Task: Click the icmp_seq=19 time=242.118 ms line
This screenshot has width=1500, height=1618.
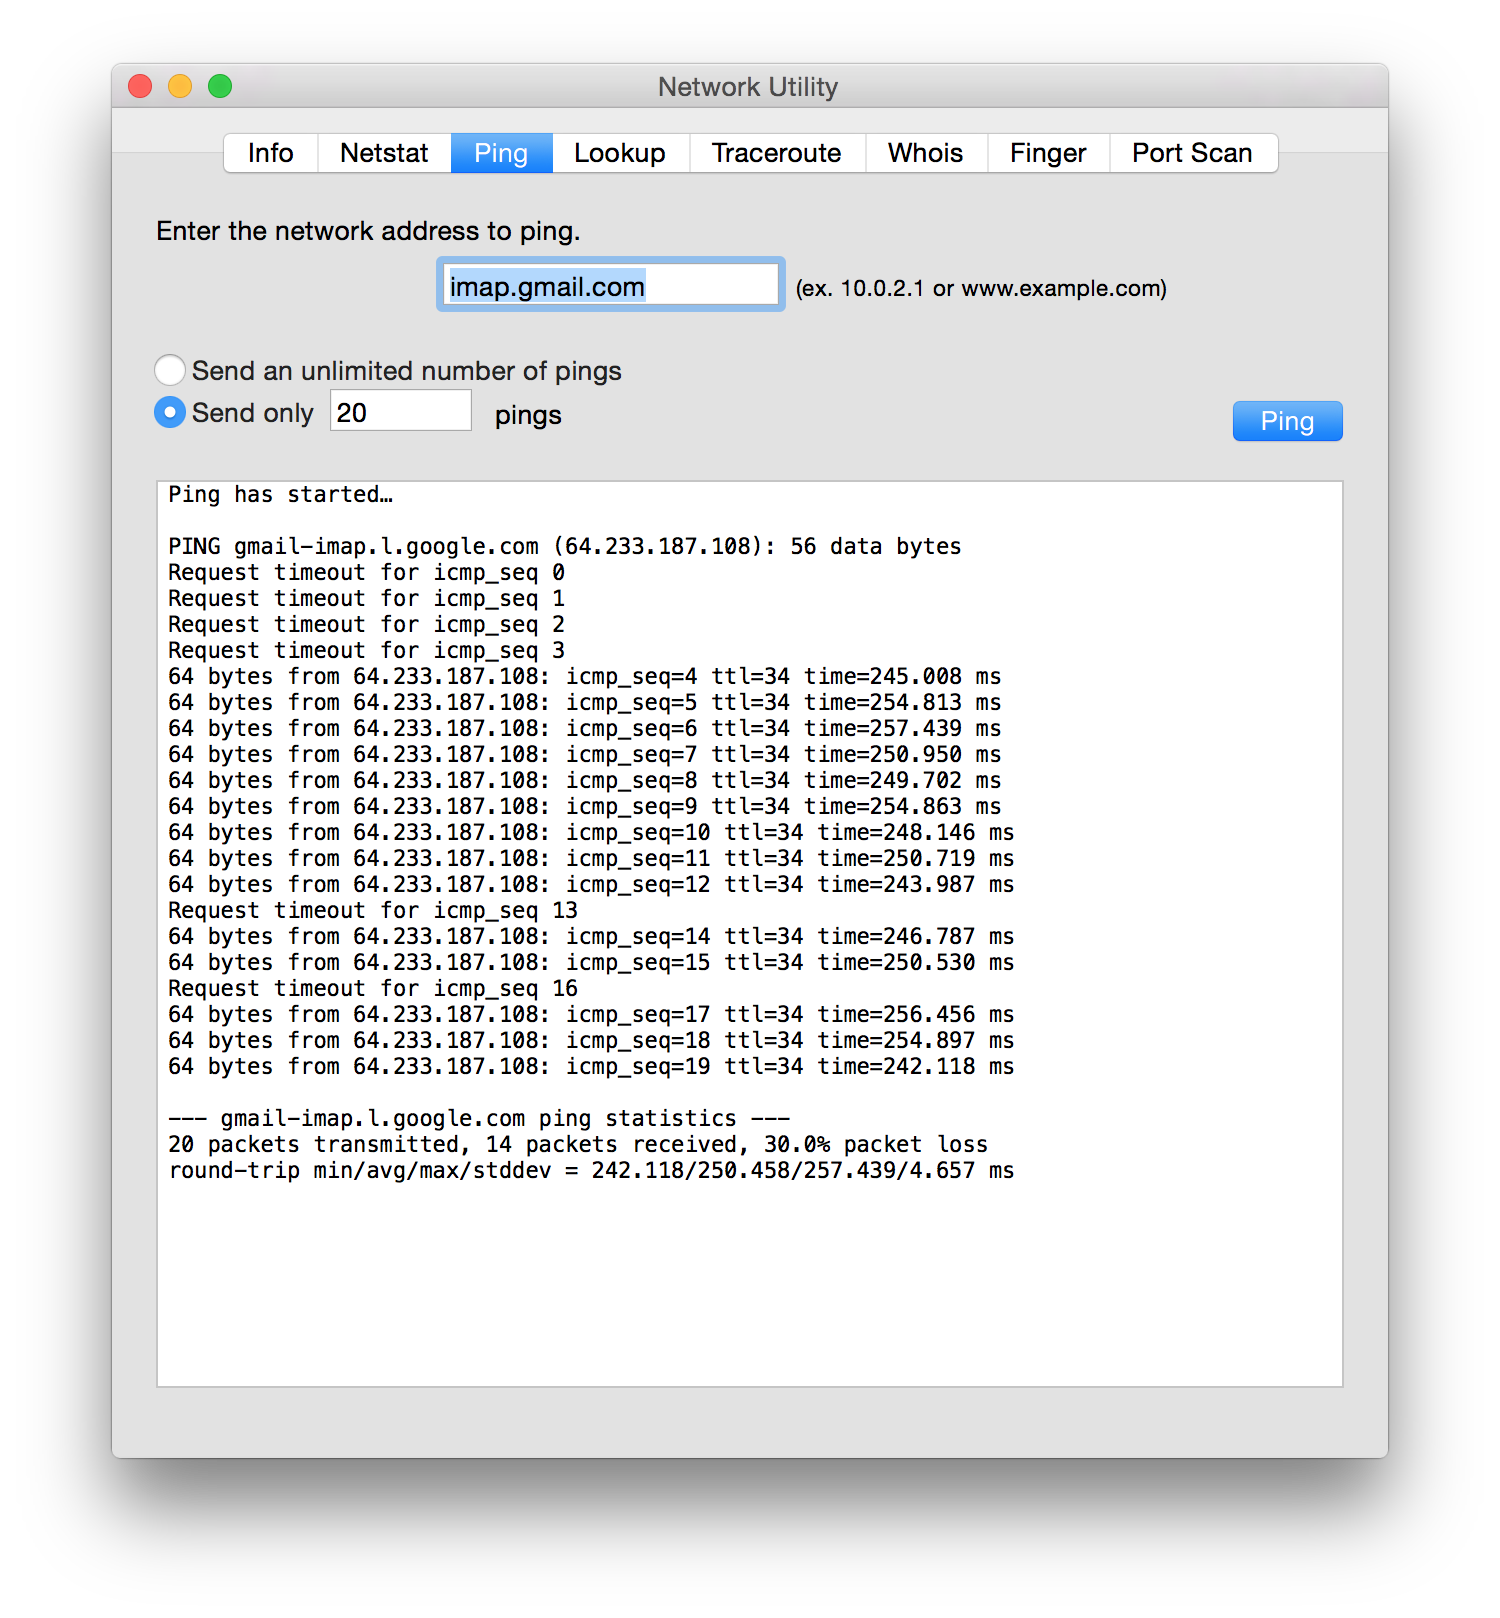Action: pos(591,1066)
